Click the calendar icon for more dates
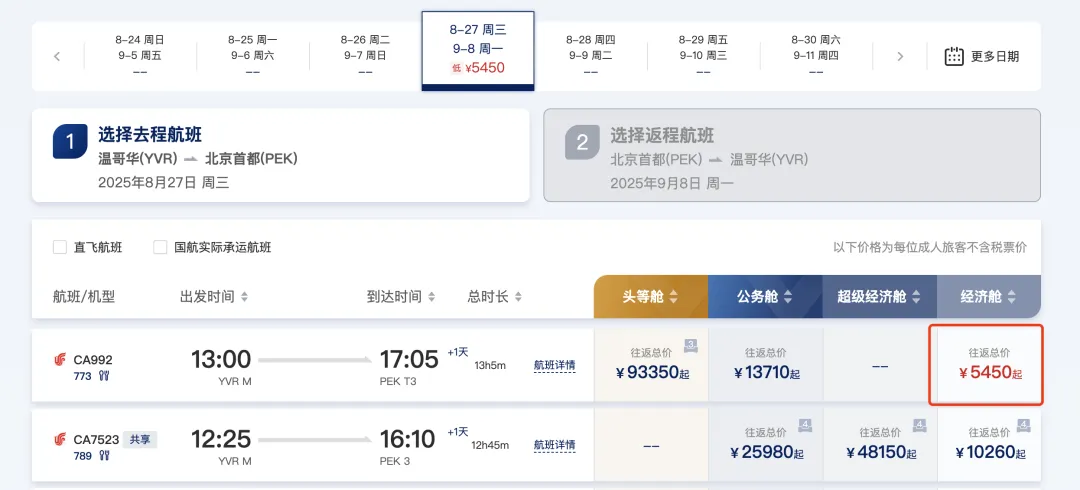 click(x=954, y=57)
